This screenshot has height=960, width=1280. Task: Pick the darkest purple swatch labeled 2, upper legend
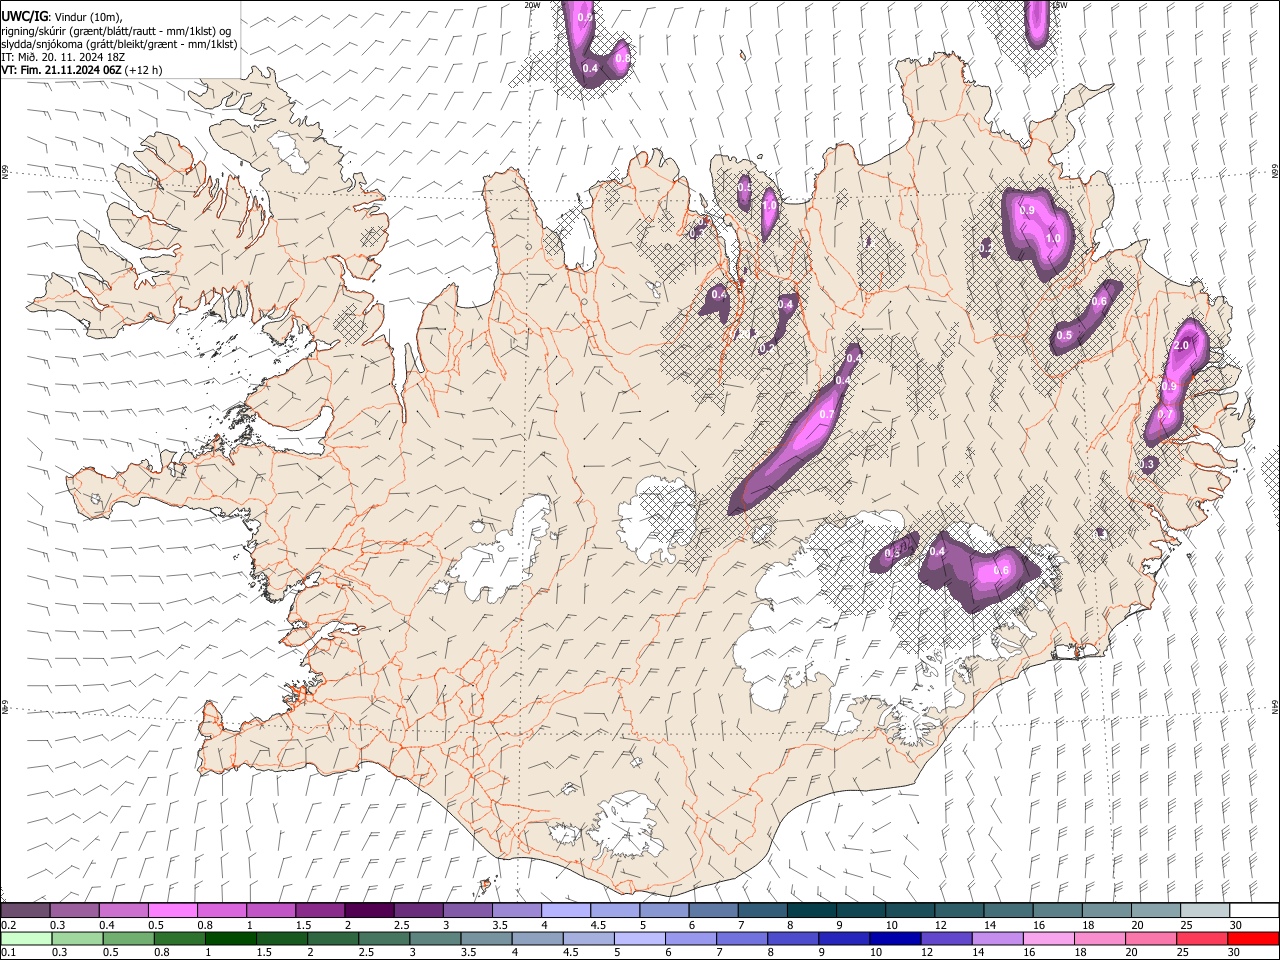369,911
